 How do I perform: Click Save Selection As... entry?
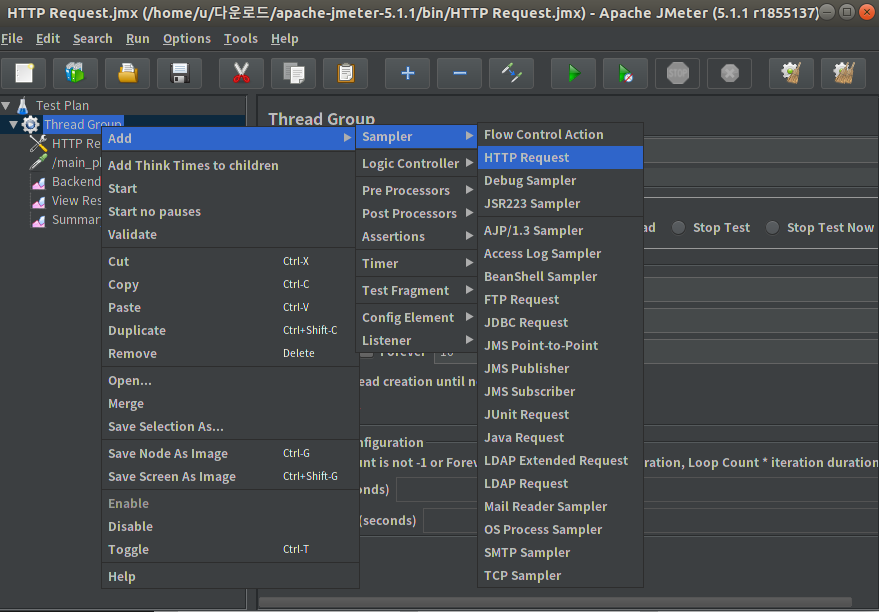(230, 426)
